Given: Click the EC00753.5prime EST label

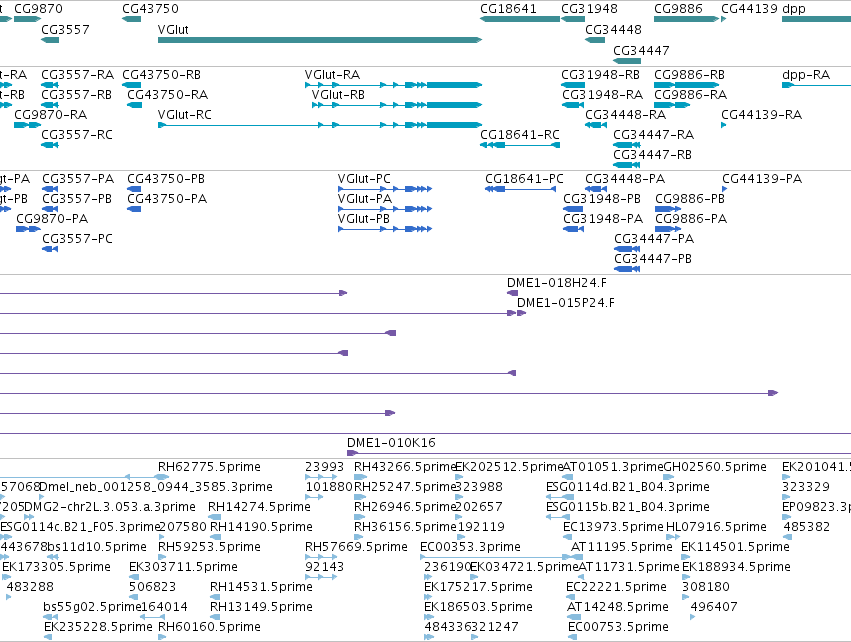Looking at the screenshot, I should coord(618,627).
